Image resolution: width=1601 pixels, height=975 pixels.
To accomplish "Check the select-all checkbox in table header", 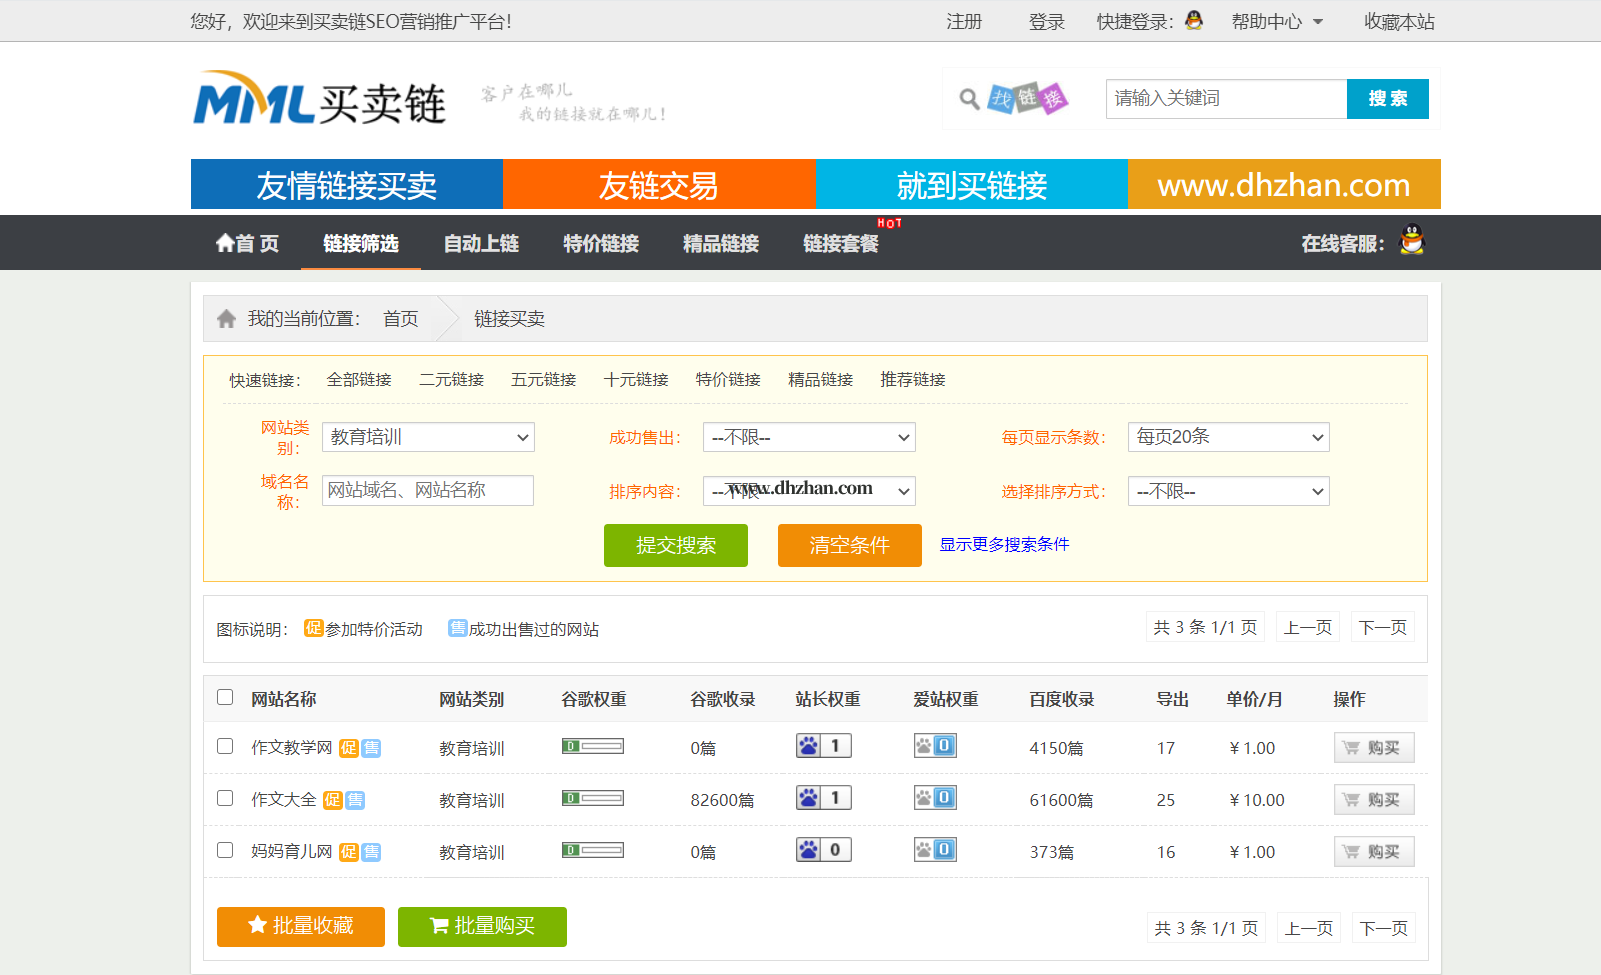I will coord(225,697).
